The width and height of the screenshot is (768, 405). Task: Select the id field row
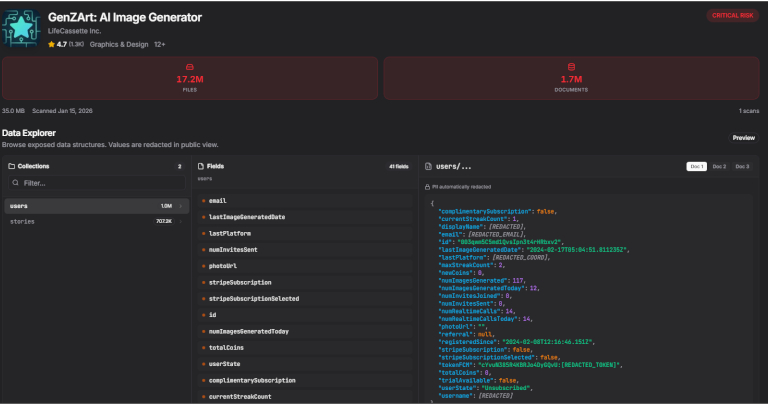(x=305, y=315)
